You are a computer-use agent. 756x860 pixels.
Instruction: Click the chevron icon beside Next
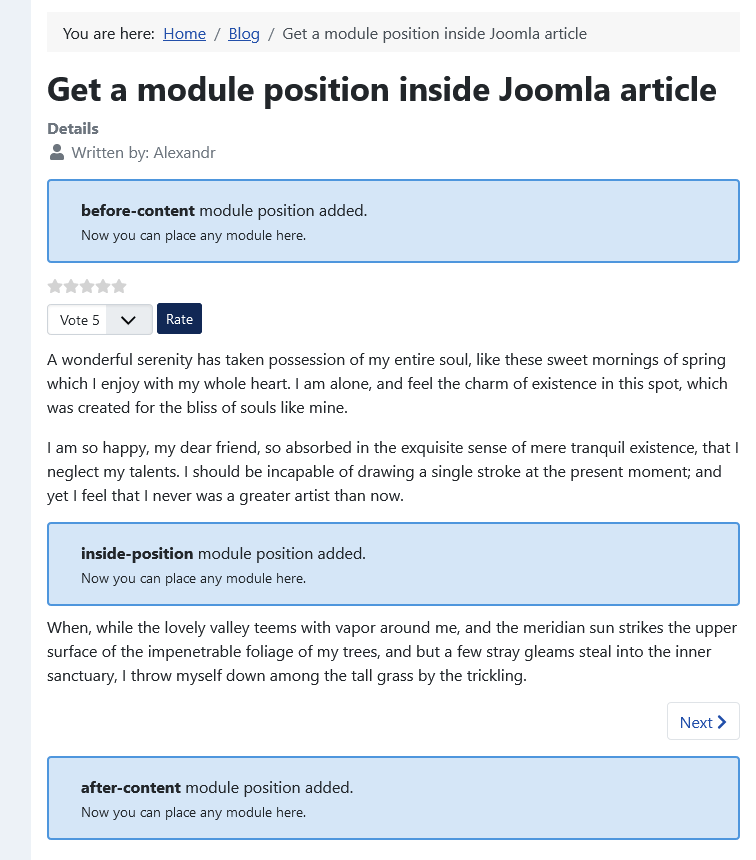722,722
